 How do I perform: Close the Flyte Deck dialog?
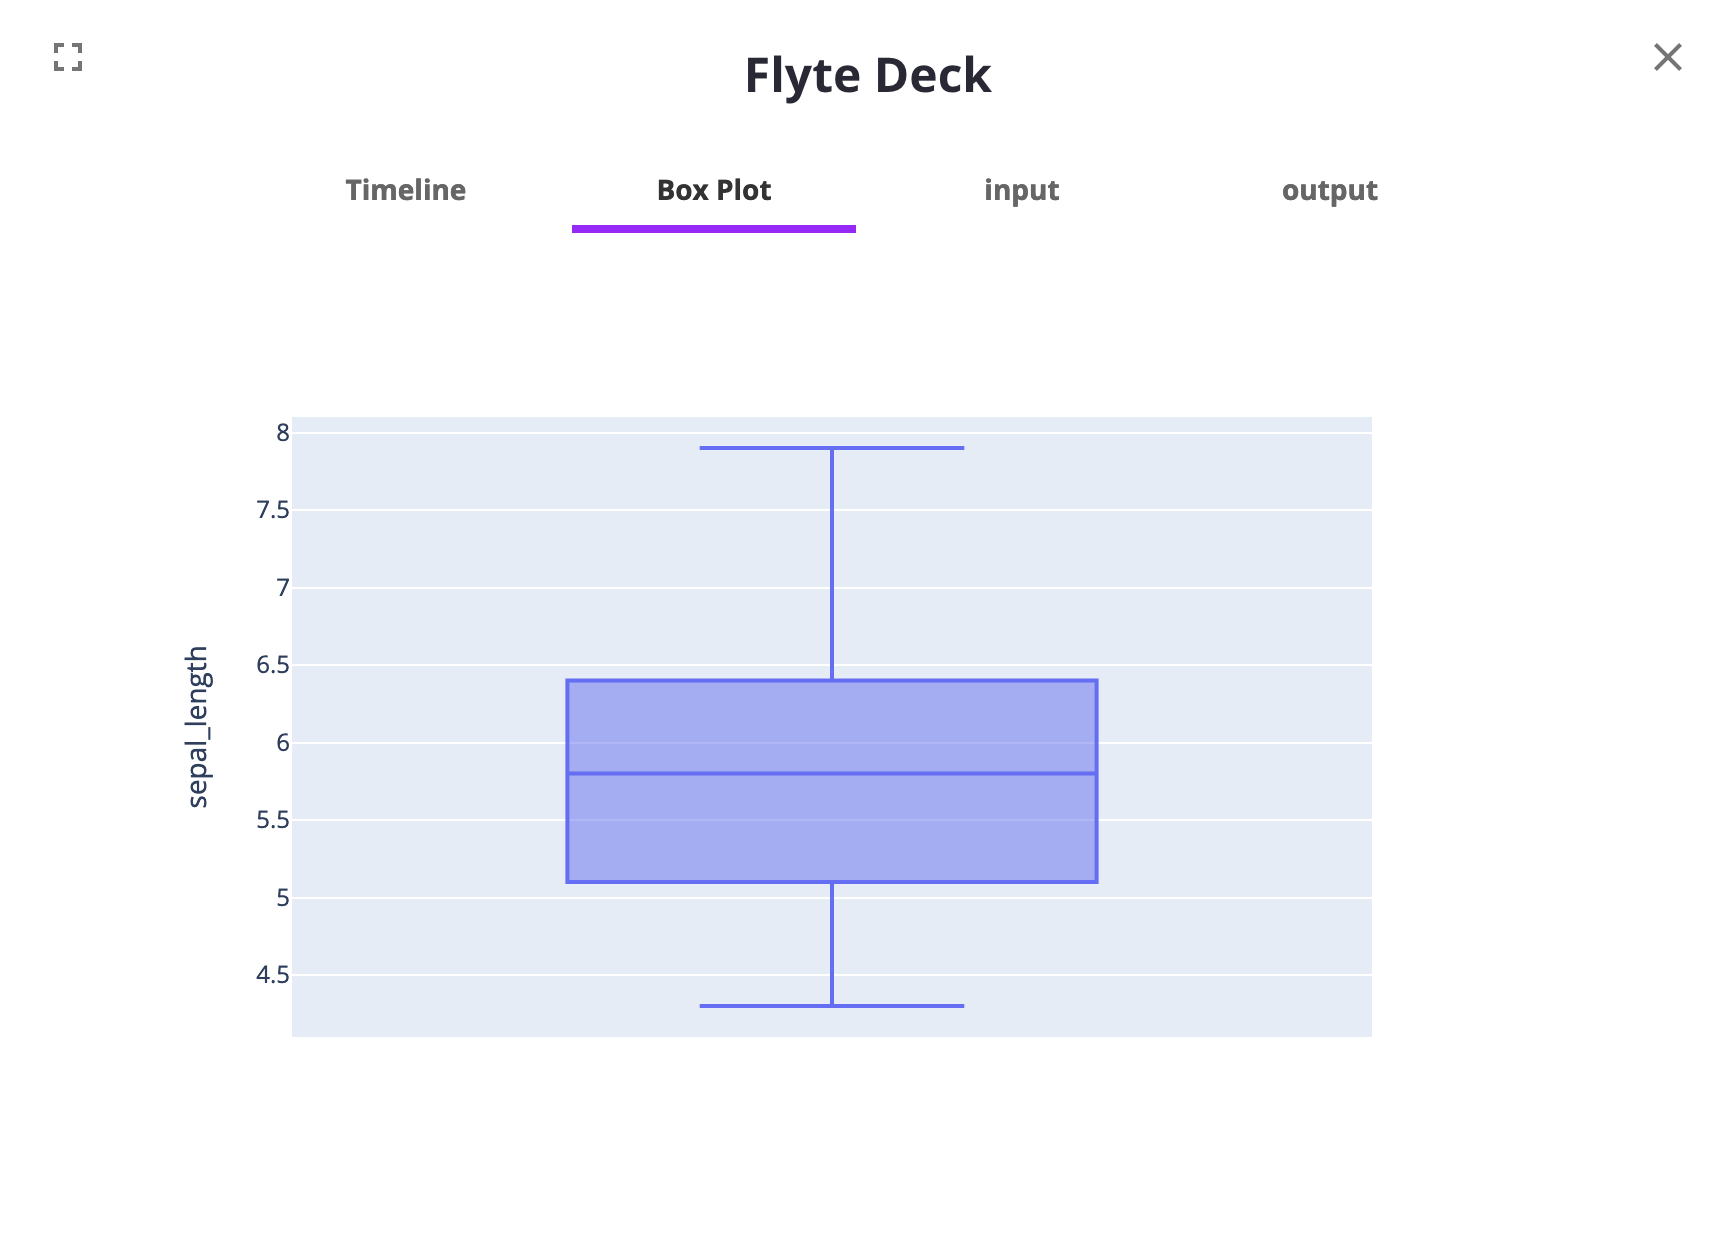(x=1667, y=57)
